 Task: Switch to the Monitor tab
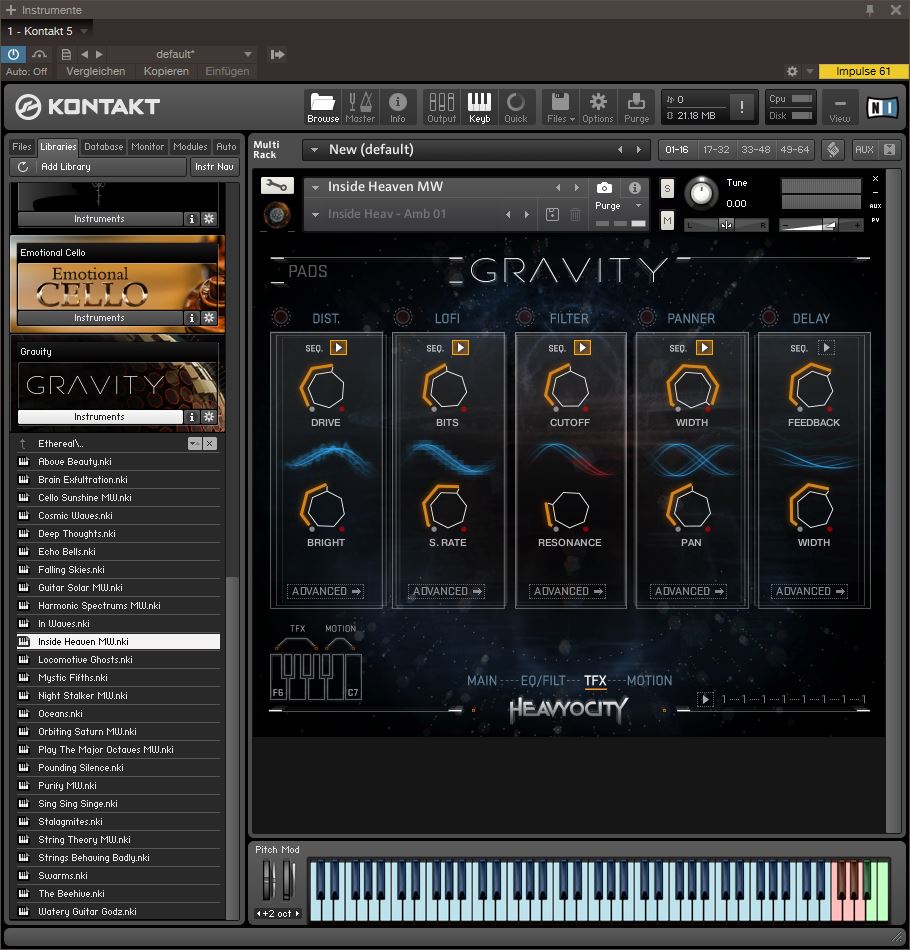(x=147, y=147)
